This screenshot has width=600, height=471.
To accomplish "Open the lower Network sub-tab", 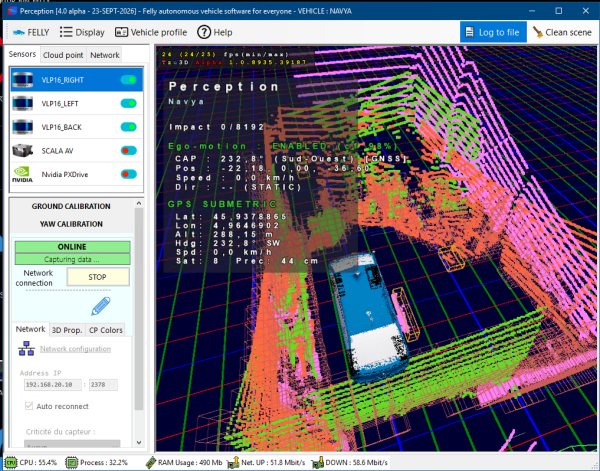I will tap(31, 329).
